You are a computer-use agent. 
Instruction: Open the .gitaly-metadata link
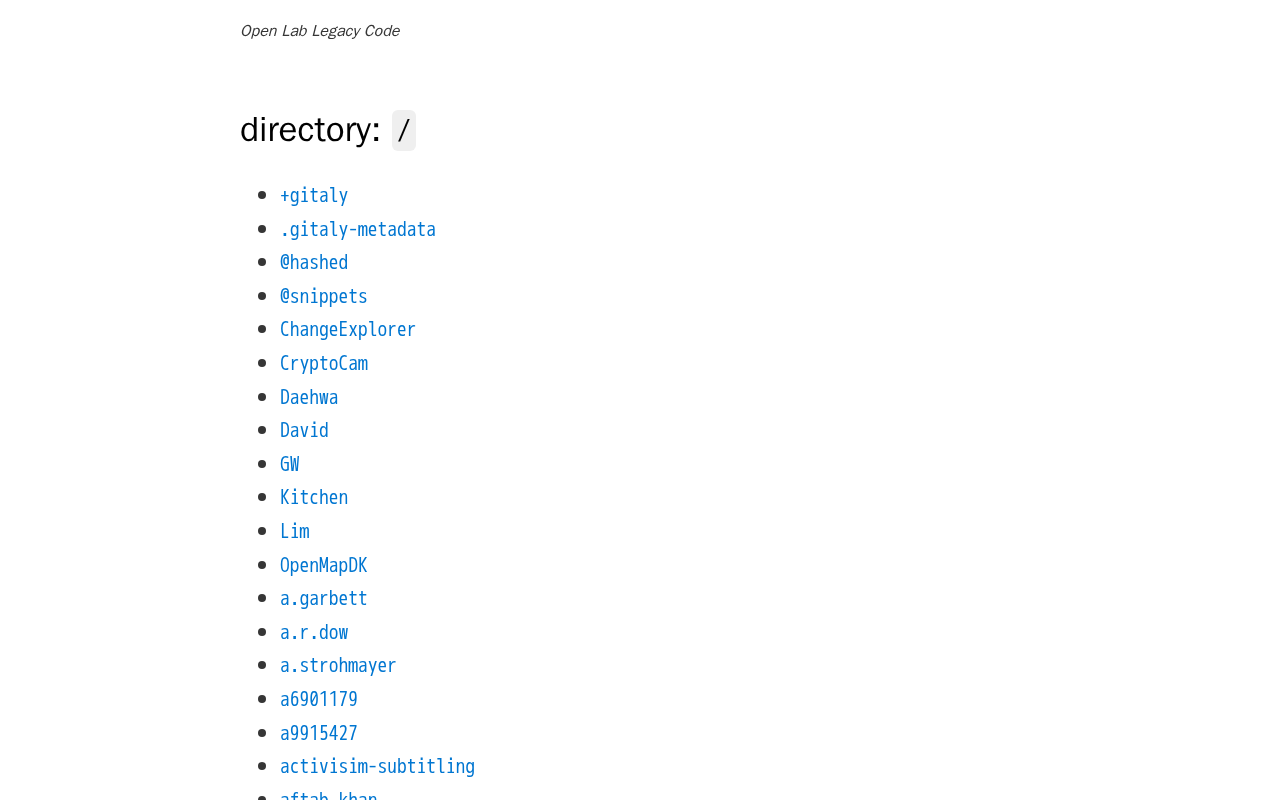tap(358, 230)
